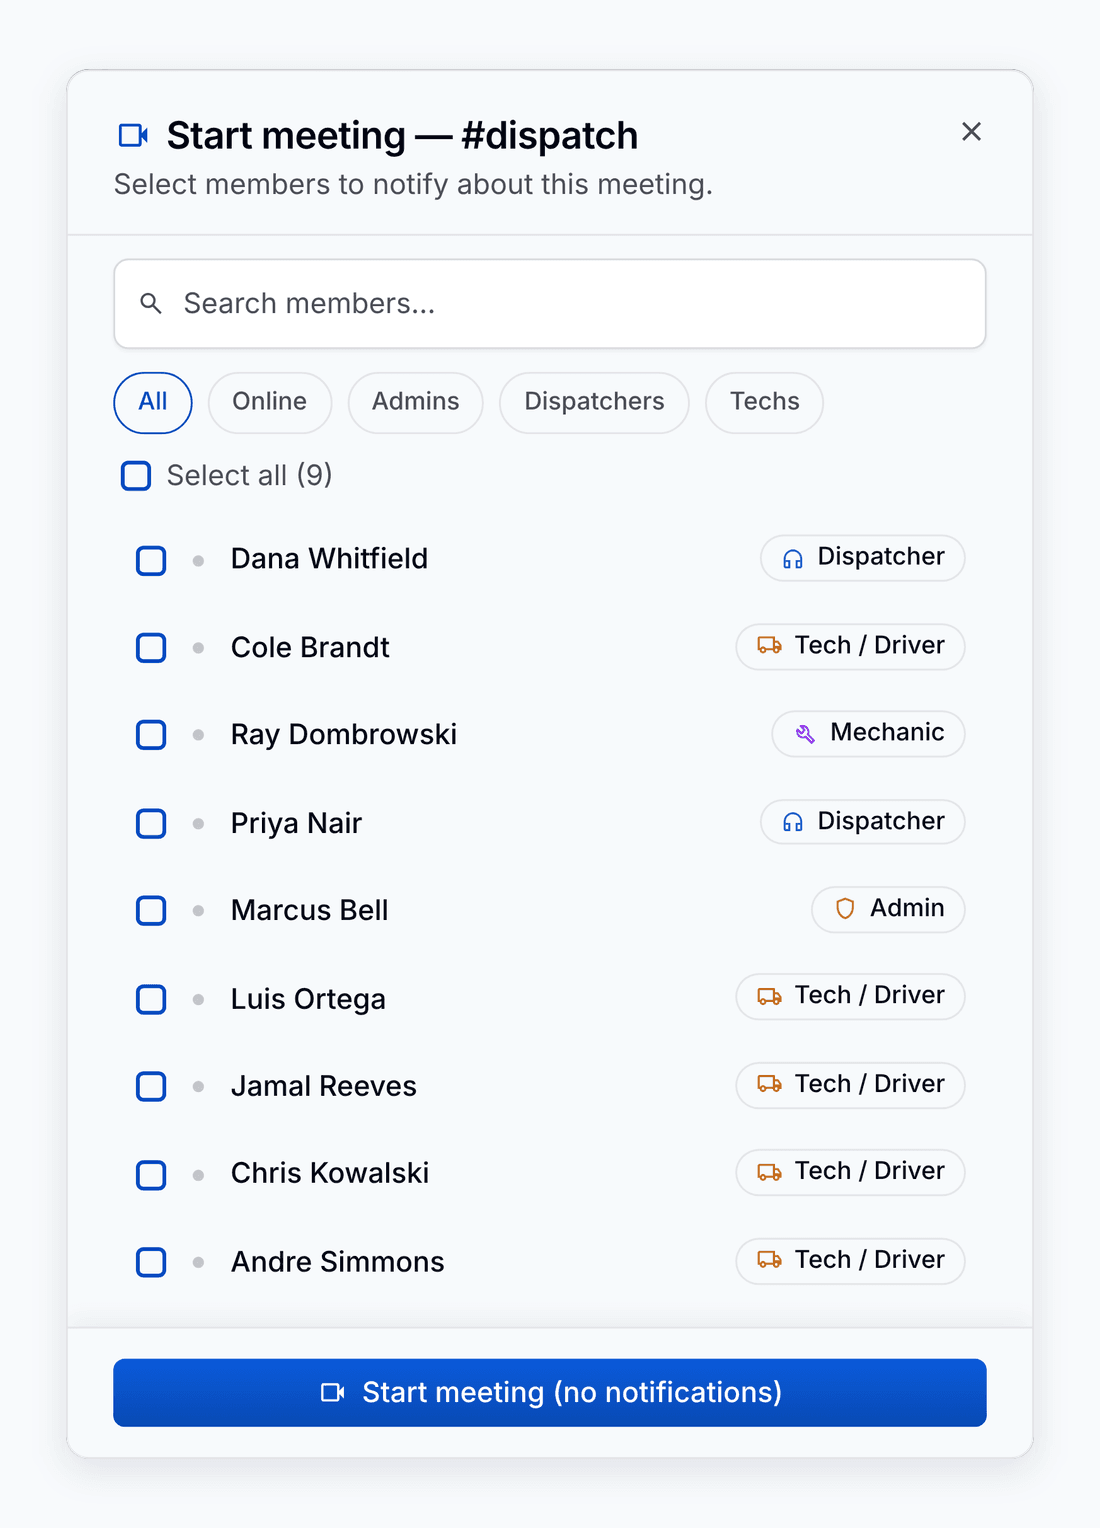Show only Techs

click(765, 402)
